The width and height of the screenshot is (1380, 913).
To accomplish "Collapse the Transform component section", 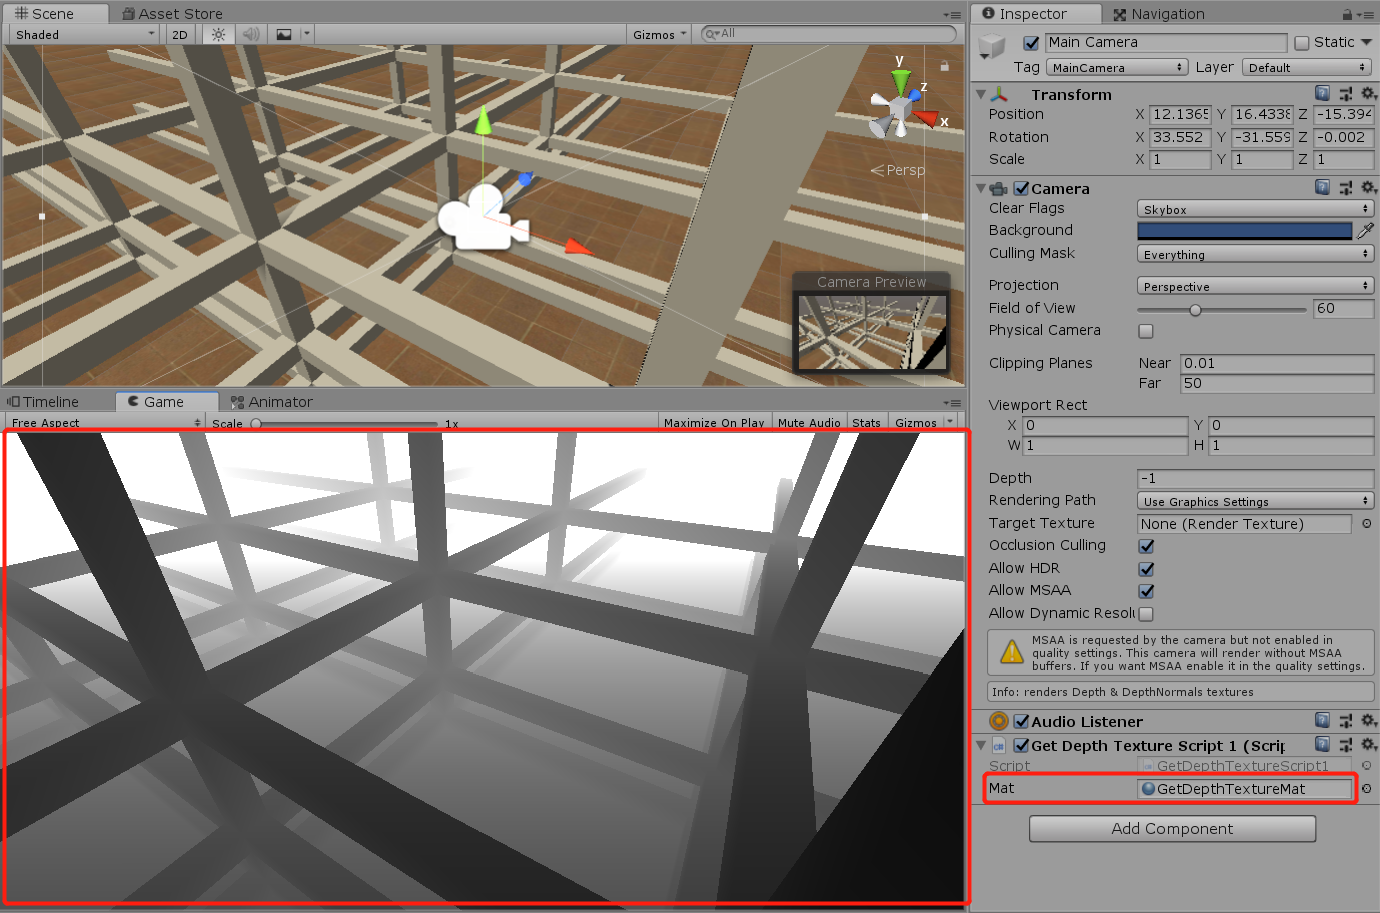I will [981, 93].
